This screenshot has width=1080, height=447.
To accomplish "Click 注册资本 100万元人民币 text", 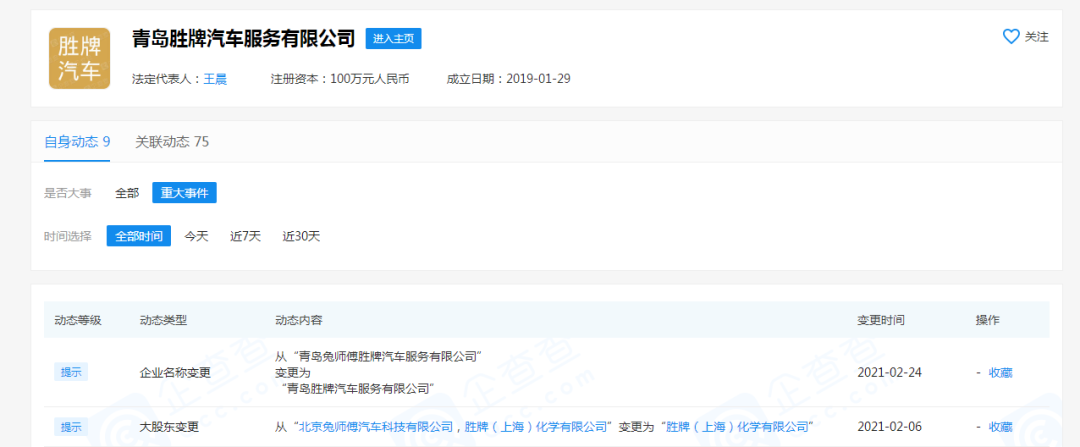I will [x=340, y=79].
